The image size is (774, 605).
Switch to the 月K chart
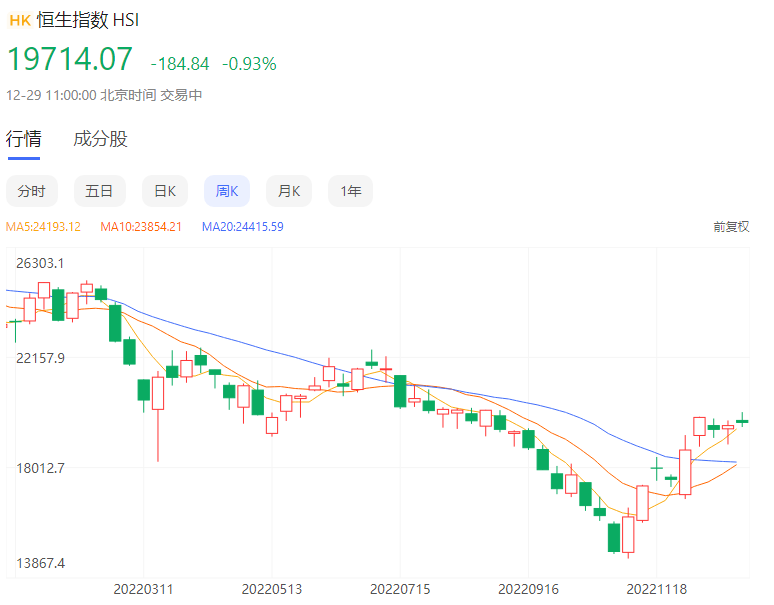pyautogui.click(x=289, y=191)
